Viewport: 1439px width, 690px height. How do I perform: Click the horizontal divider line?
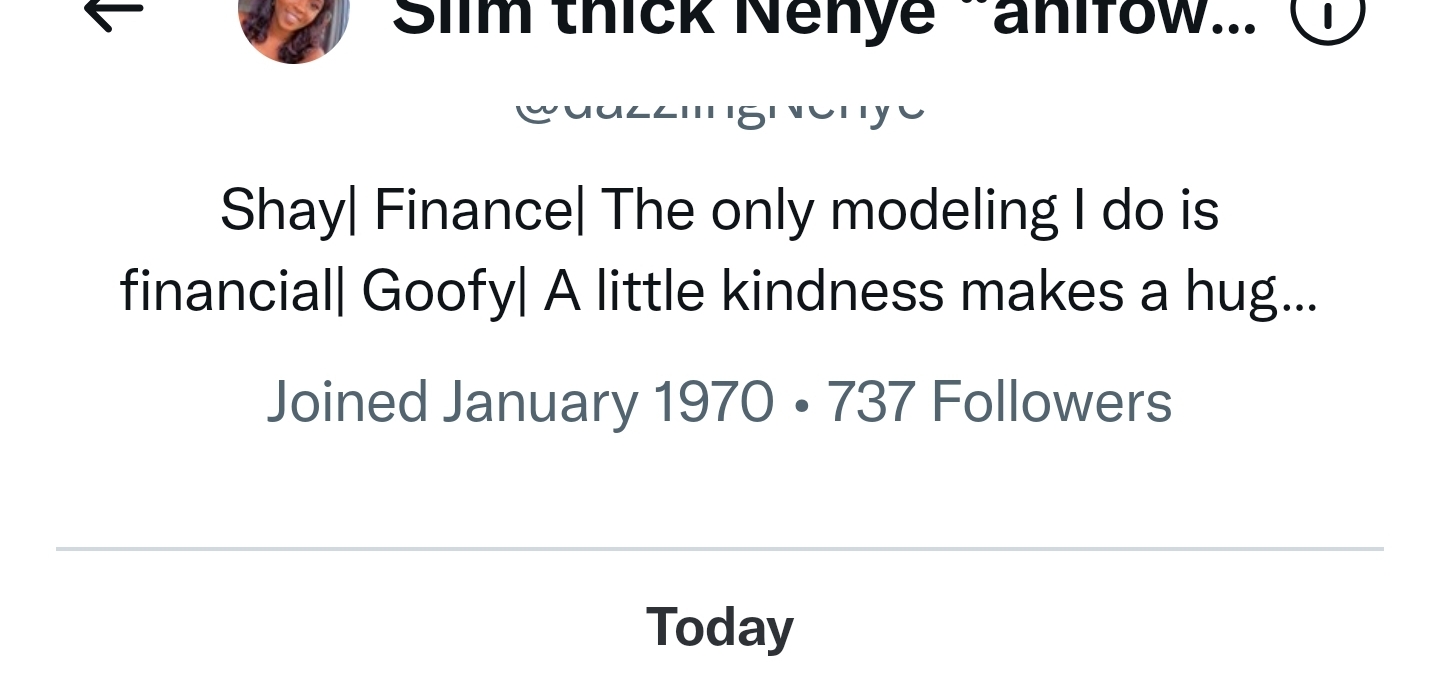(x=719, y=549)
